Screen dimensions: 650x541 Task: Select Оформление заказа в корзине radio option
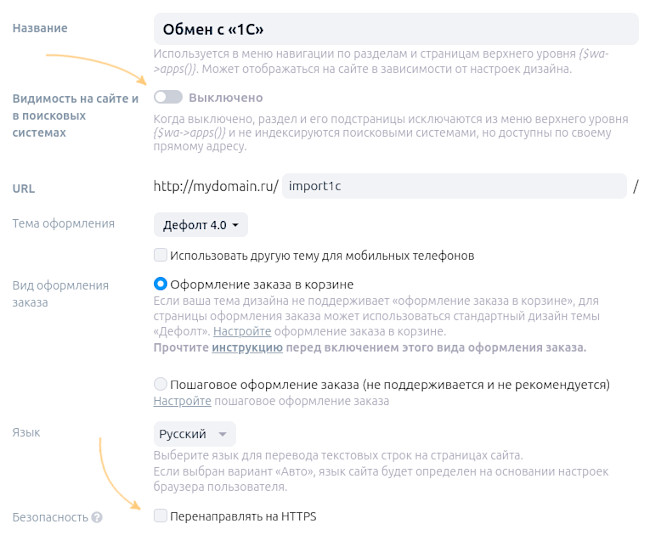[161, 285]
